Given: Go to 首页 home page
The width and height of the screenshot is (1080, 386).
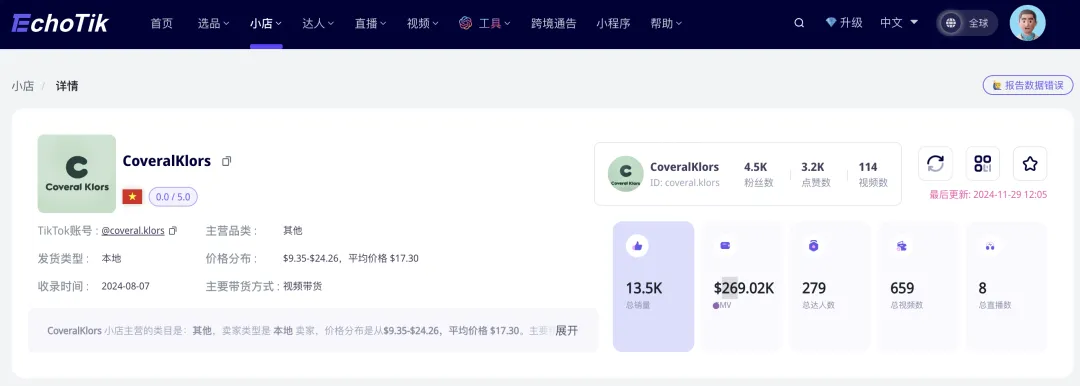Looking at the screenshot, I should 162,23.
